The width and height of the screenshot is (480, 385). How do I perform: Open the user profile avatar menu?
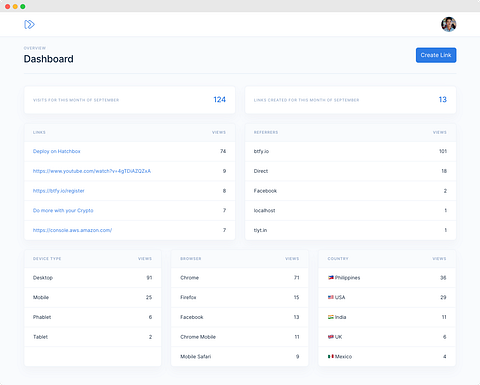[x=449, y=24]
